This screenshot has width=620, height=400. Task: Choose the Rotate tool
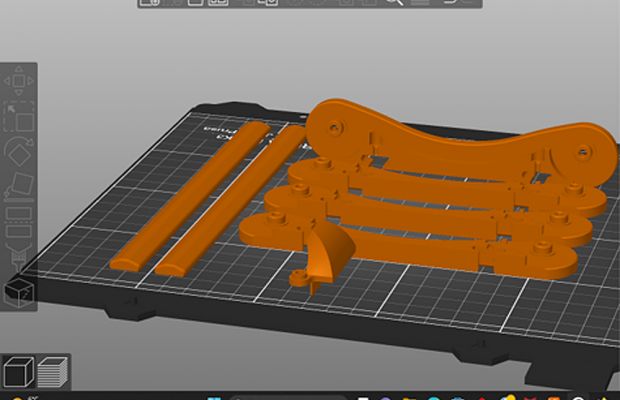click(x=19, y=151)
